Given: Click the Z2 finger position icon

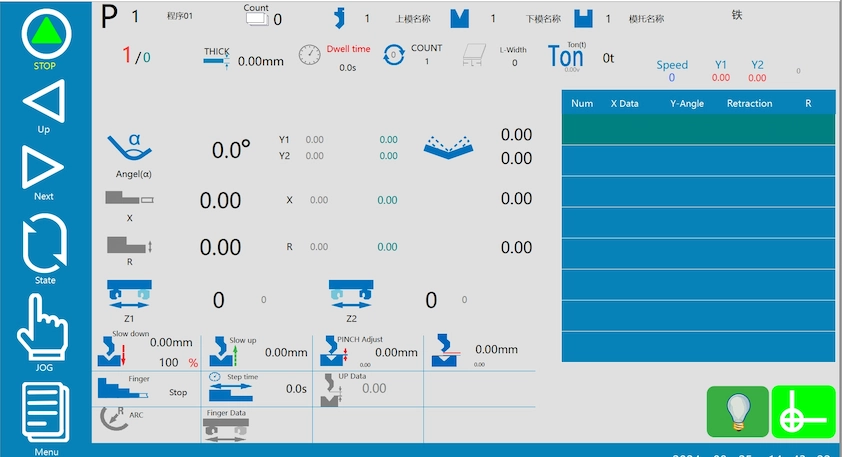Looking at the screenshot, I should pyautogui.click(x=351, y=294).
